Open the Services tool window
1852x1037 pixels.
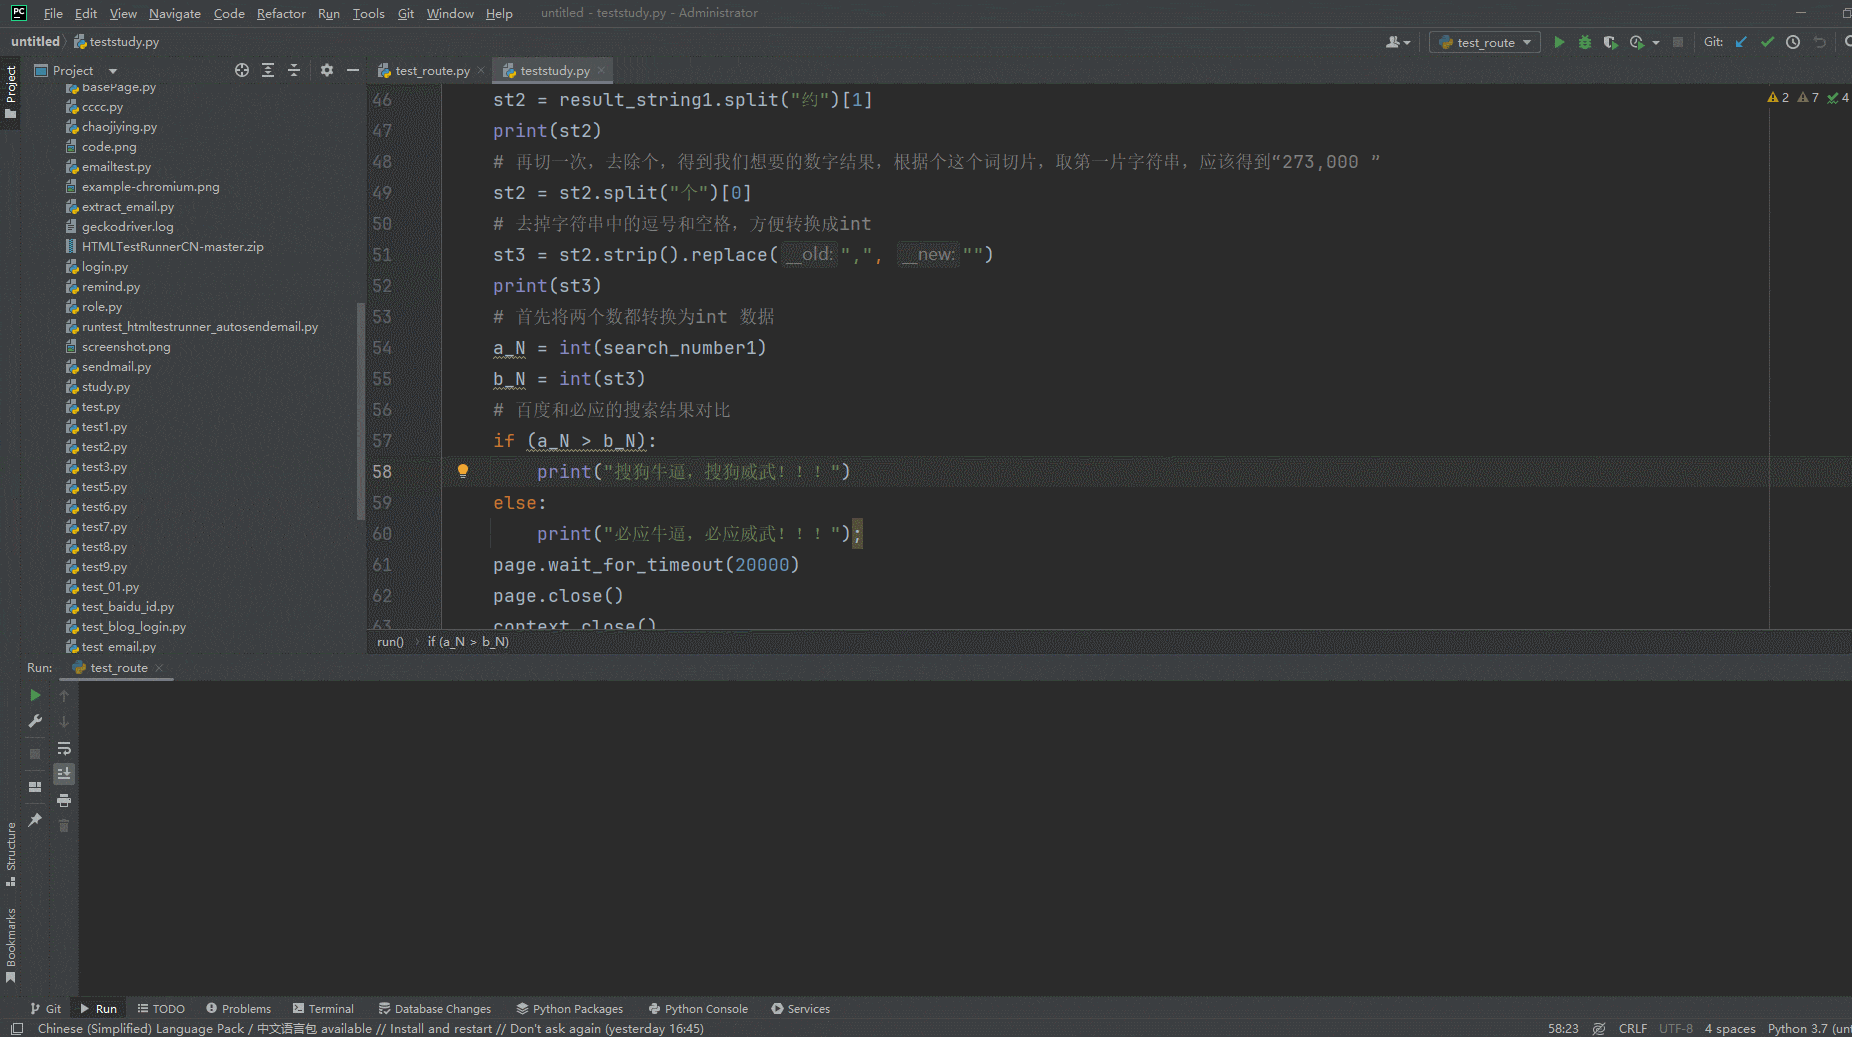800,1008
